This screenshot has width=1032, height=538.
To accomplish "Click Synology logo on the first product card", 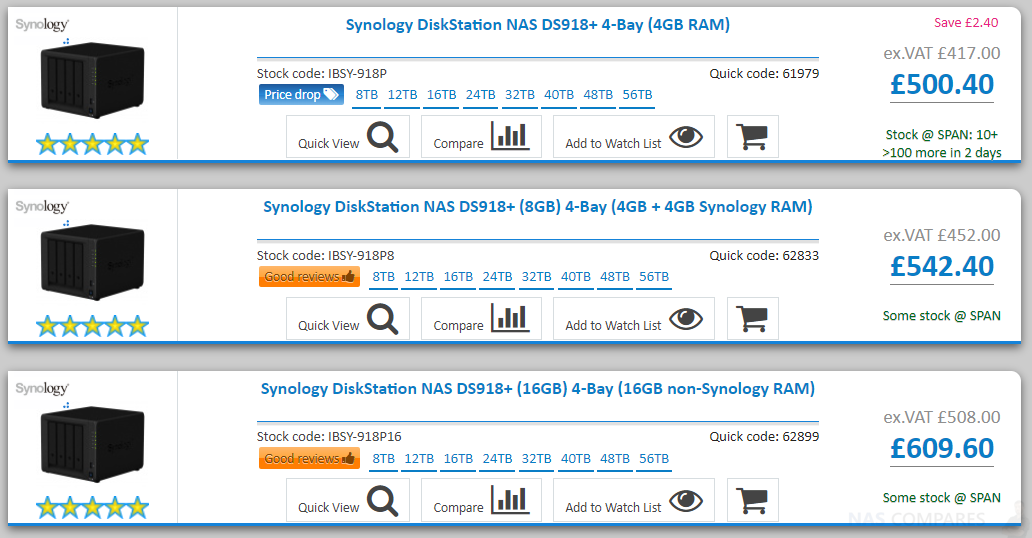I will tap(42, 25).
